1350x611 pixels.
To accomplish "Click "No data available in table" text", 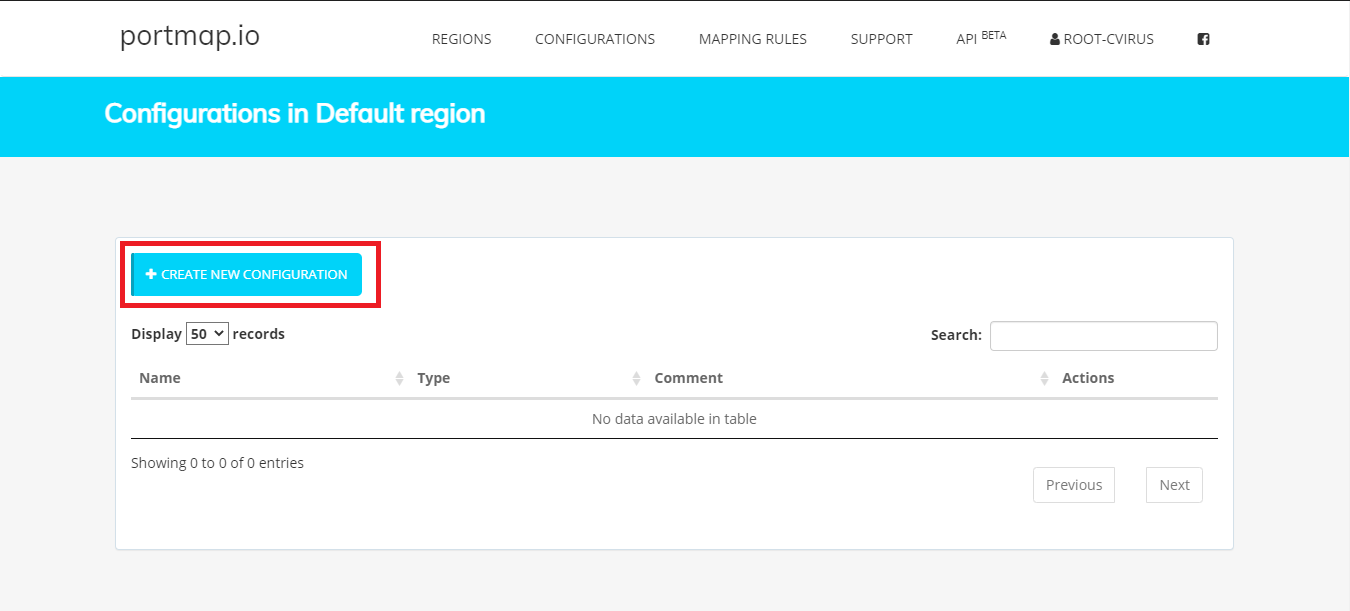I will 674,419.
